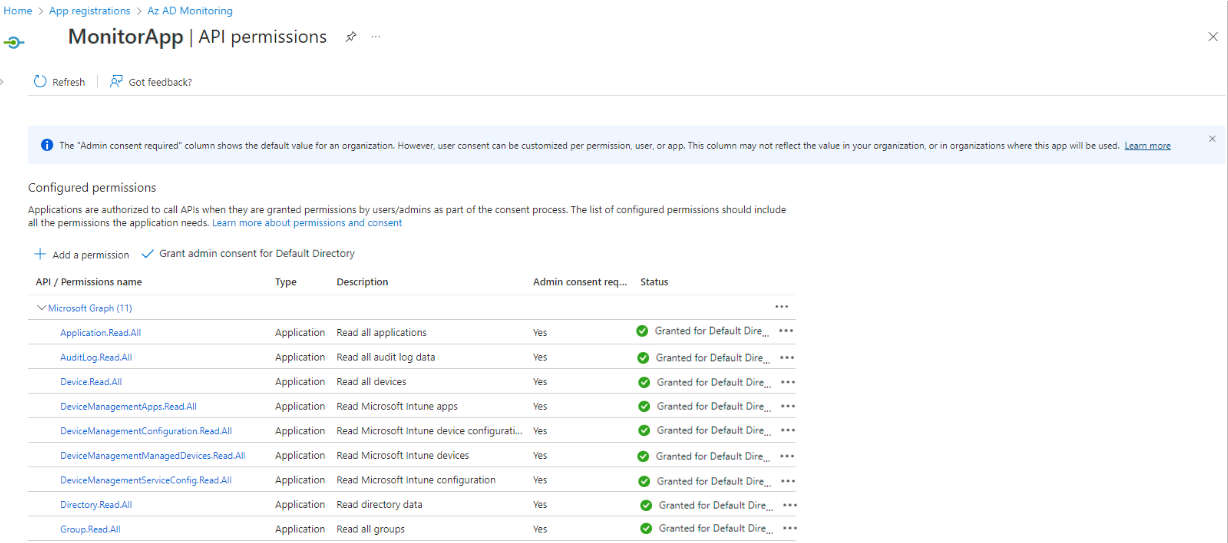1228x543 pixels.
Task: Open DeviceManagementConfiguration.Read.All permission
Action: pos(146,431)
